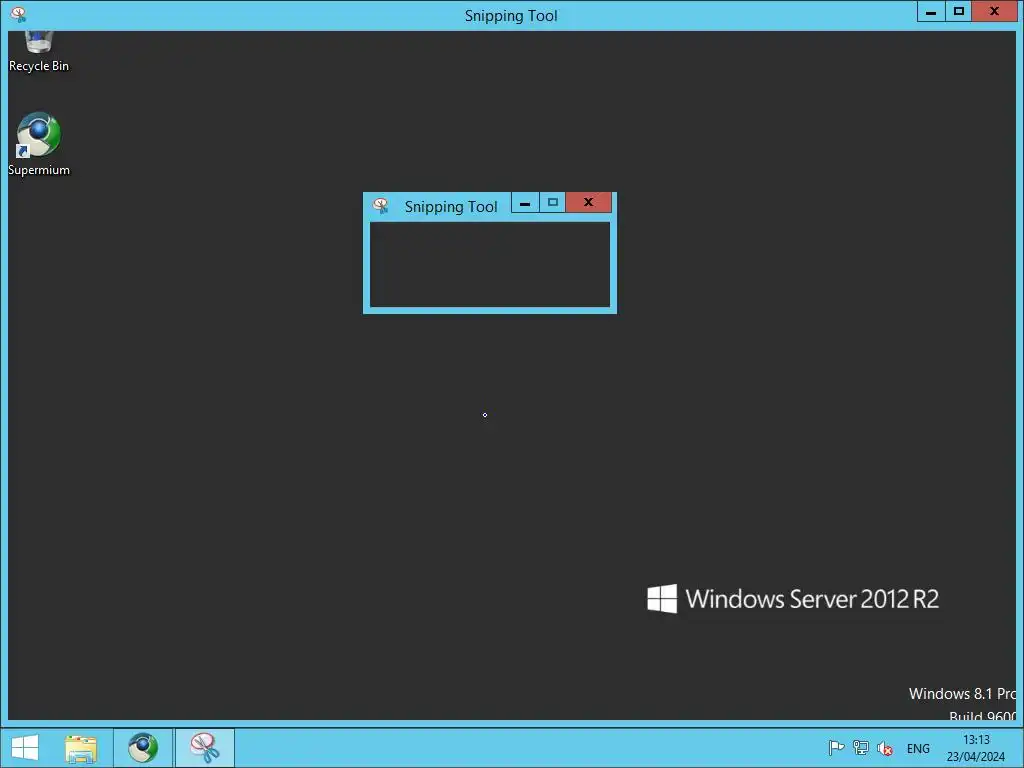Viewport: 1024px width, 768px height.
Task: Close the outer Snipping Tool window
Action: [x=995, y=12]
